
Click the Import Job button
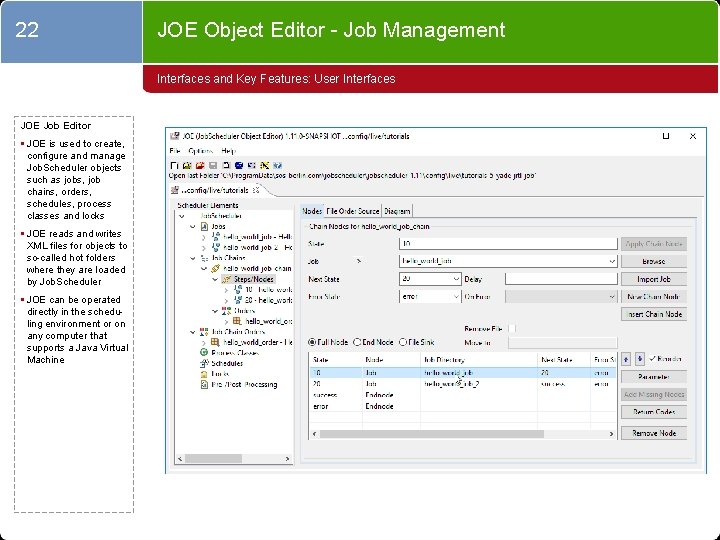point(653,279)
